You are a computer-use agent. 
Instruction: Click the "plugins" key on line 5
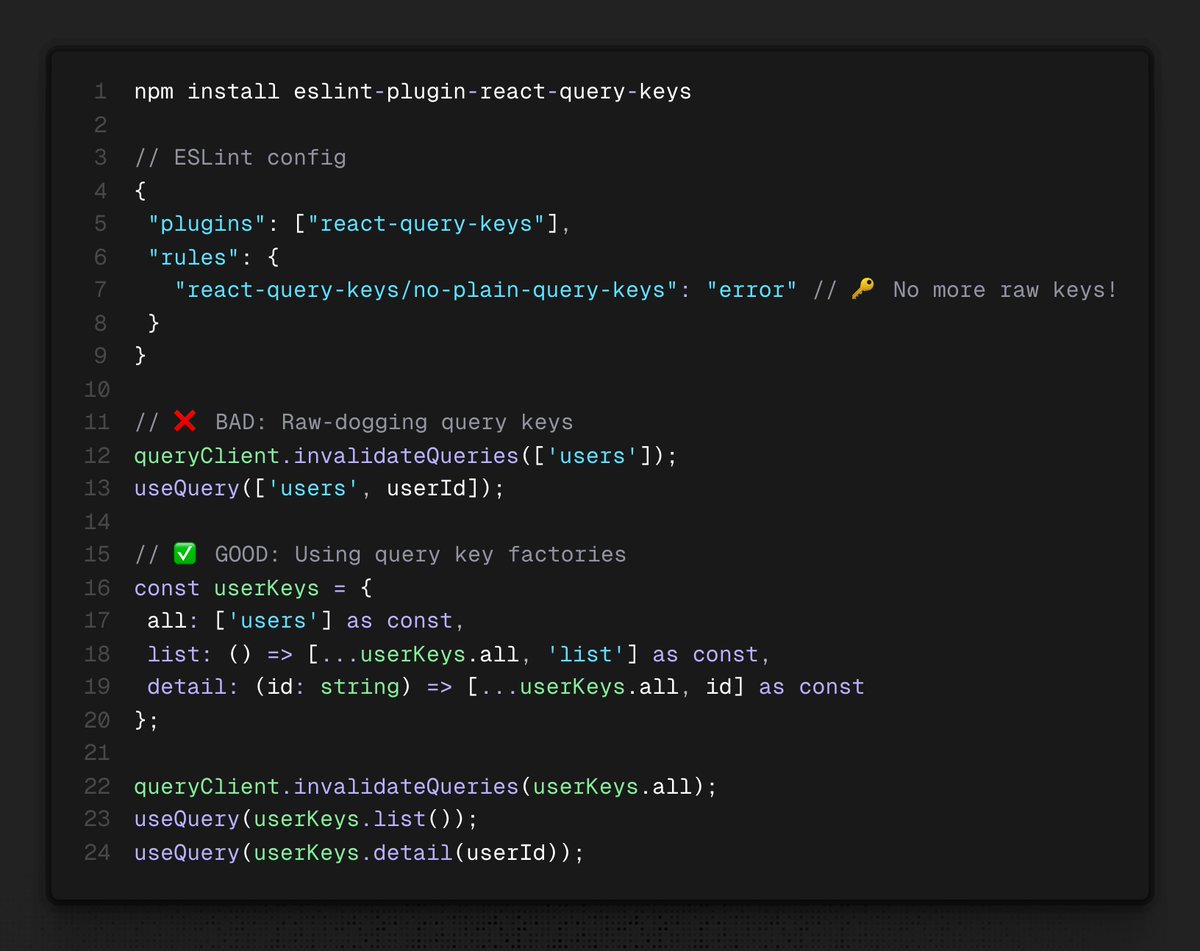coord(207,224)
